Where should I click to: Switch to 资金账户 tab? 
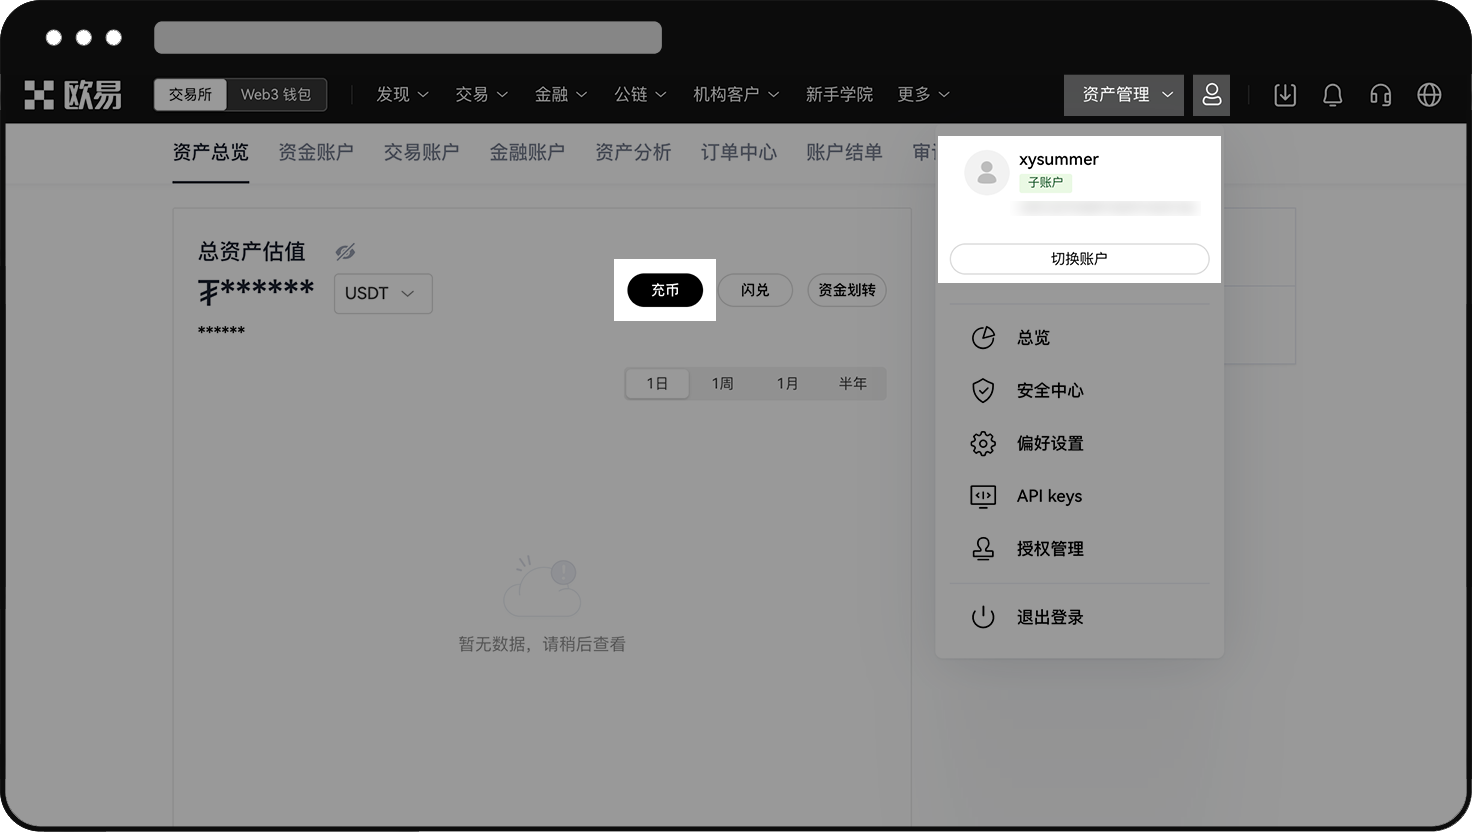tap(315, 152)
